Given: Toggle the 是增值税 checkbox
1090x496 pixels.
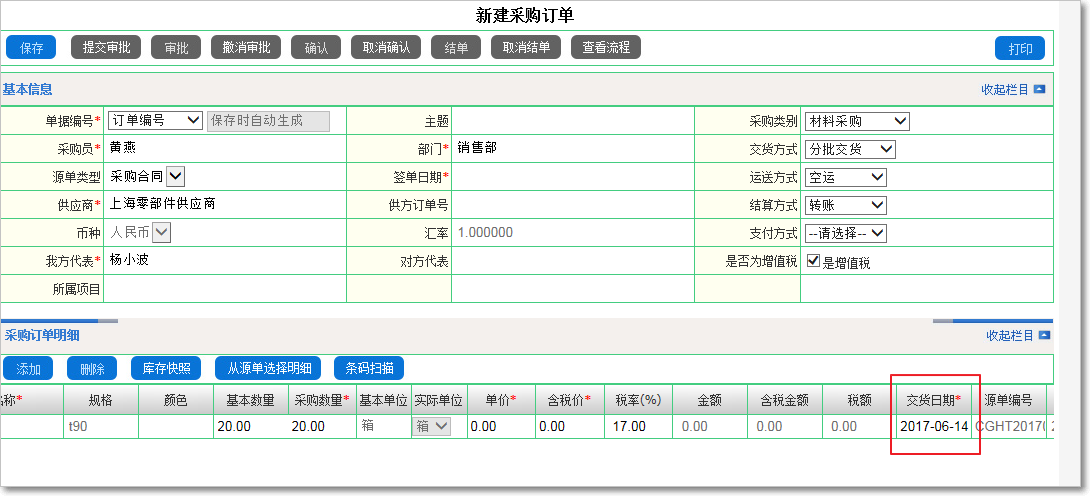Looking at the screenshot, I should tap(813, 261).
